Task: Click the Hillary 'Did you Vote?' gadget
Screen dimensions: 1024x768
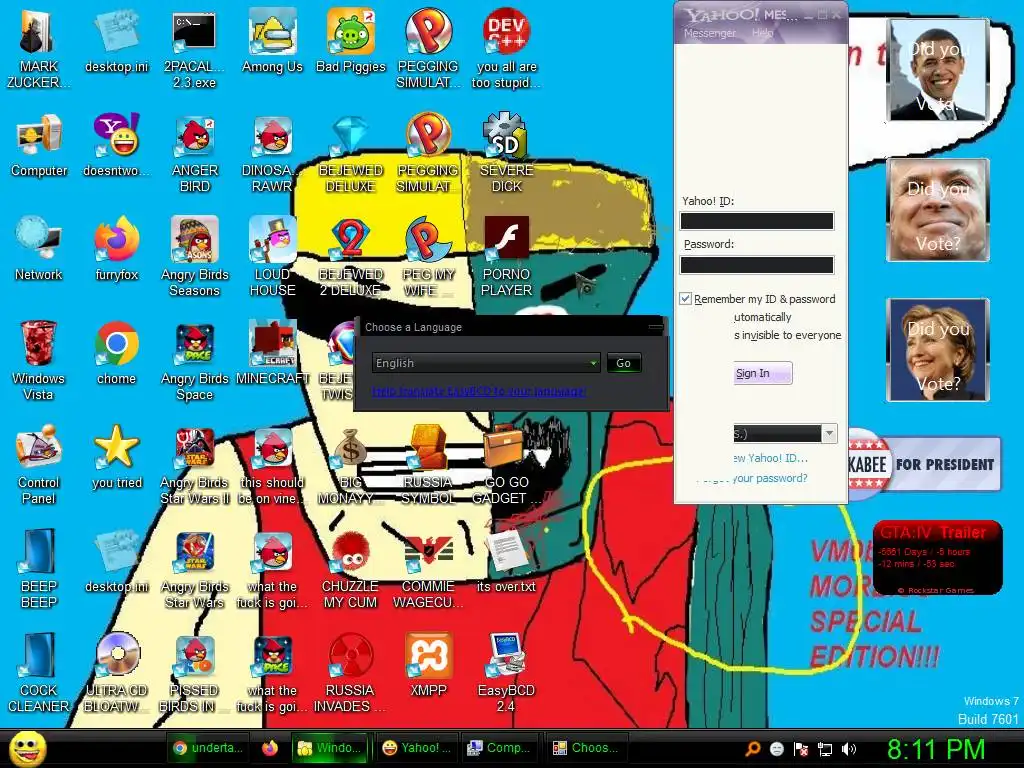Action: point(938,349)
